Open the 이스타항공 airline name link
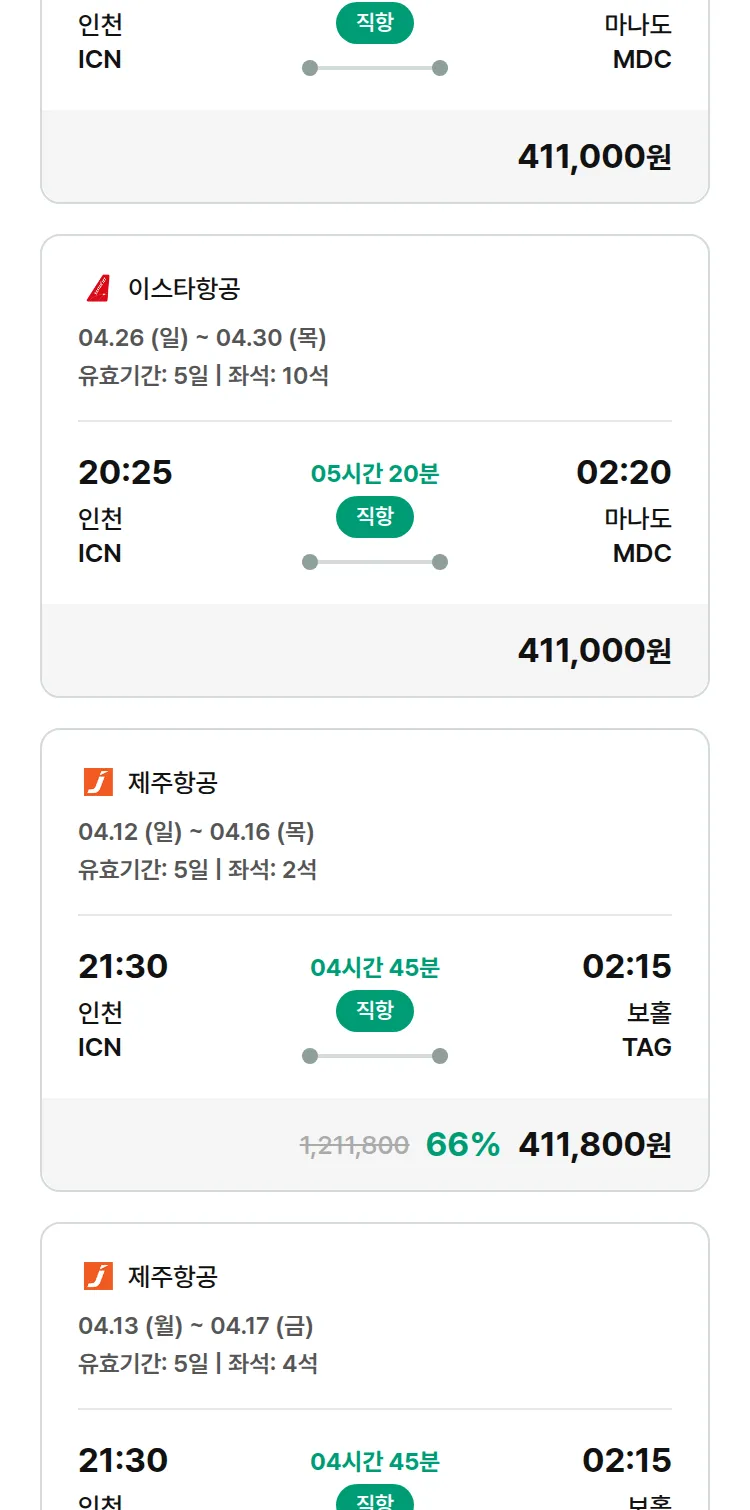750x1510 pixels. click(184, 289)
